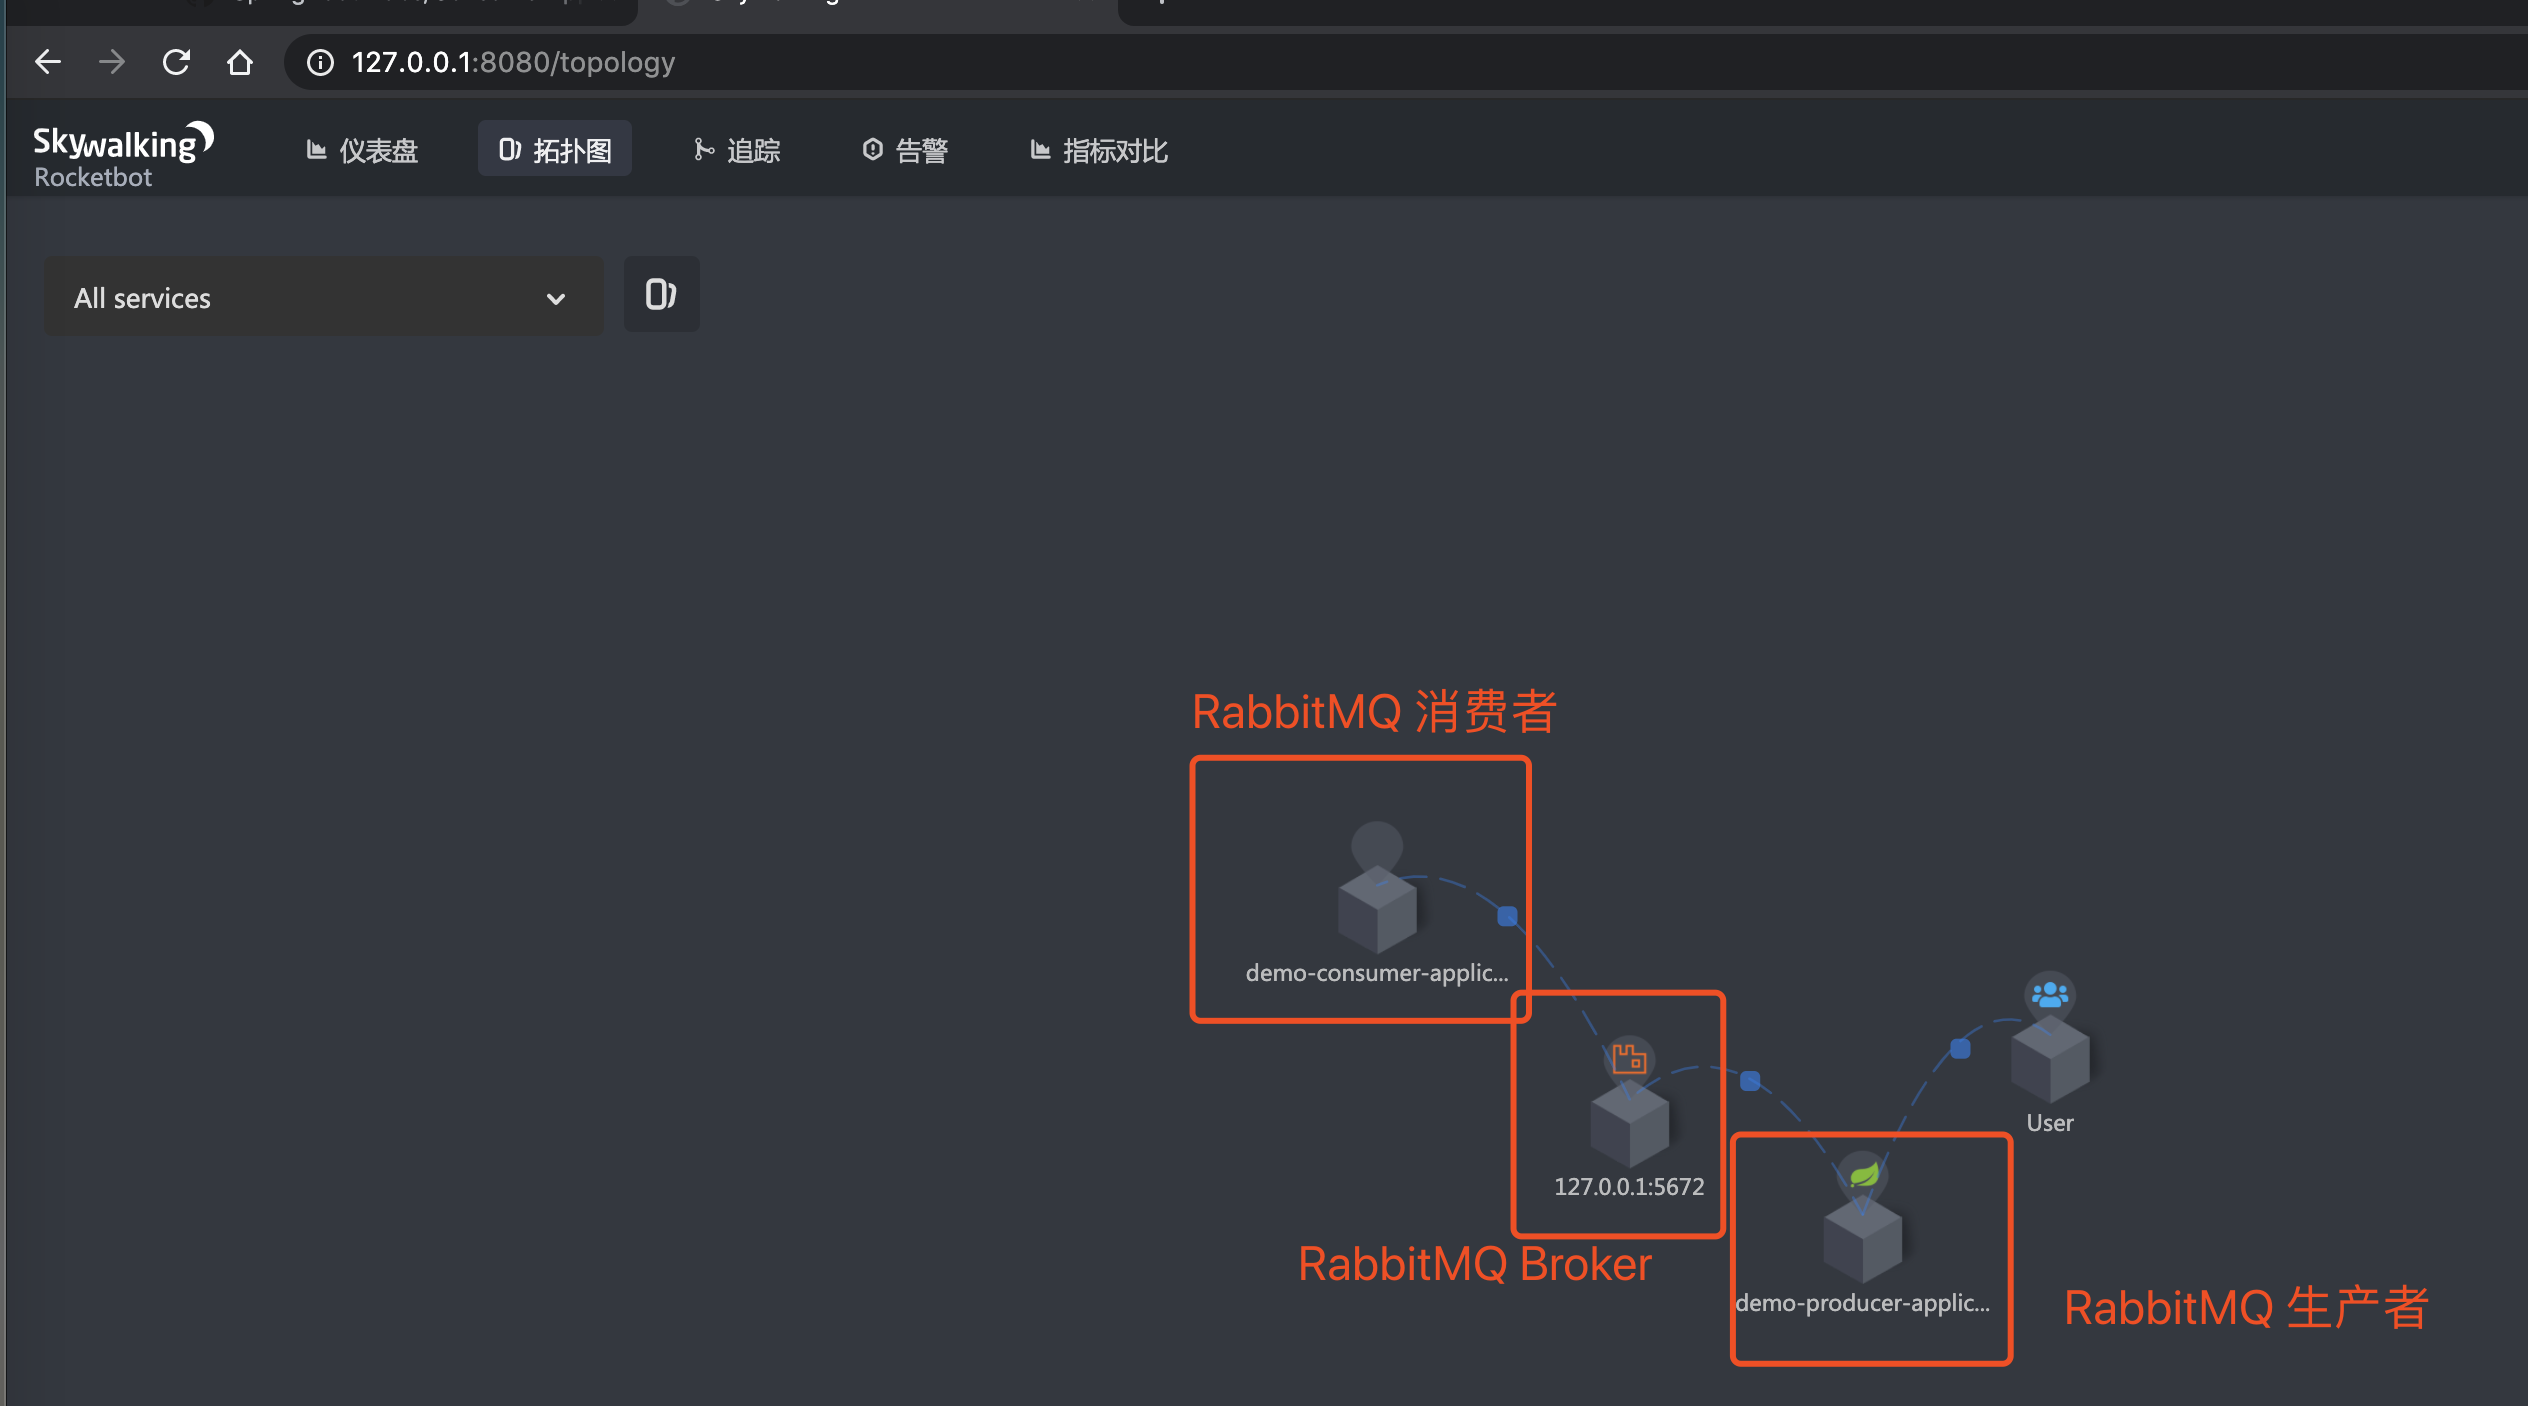
Task: View site info icon in address bar
Action: point(320,62)
